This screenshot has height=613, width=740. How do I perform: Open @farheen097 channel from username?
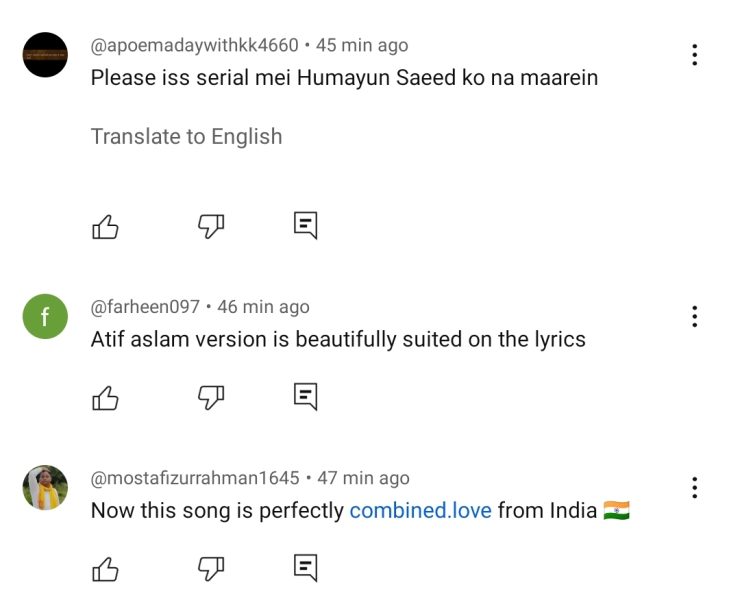click(145, 307)
